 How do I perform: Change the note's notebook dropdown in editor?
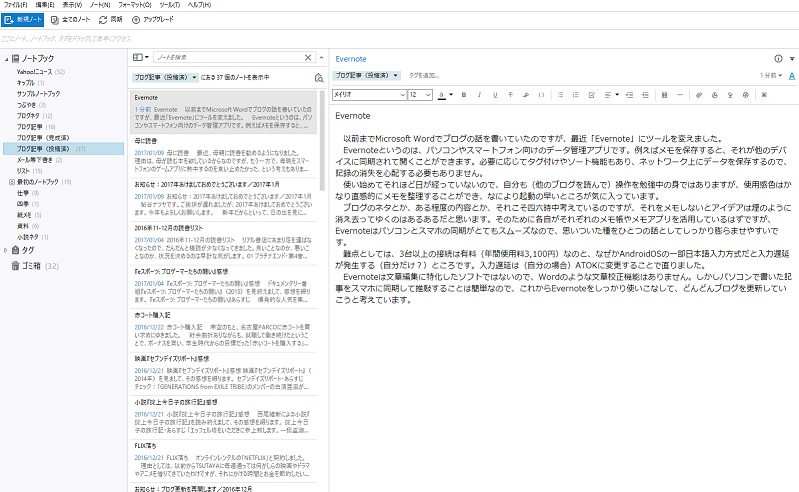coord(366,75)
